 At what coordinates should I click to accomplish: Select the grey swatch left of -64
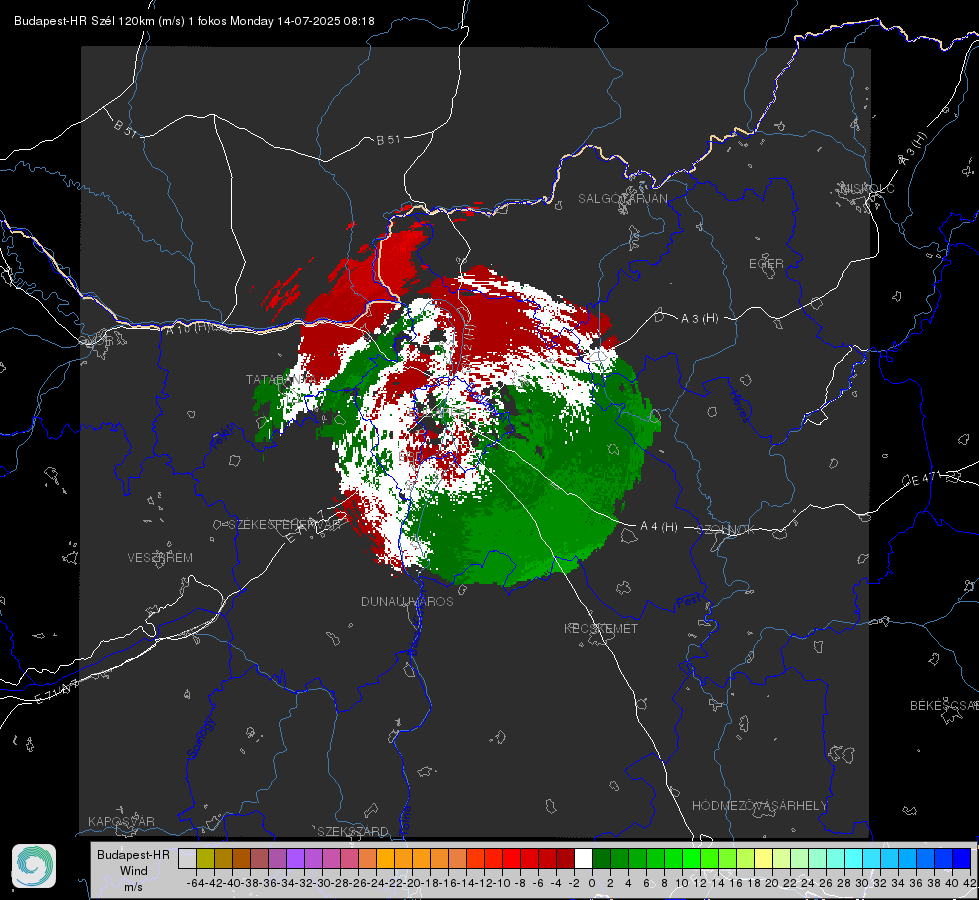point(187,859)
